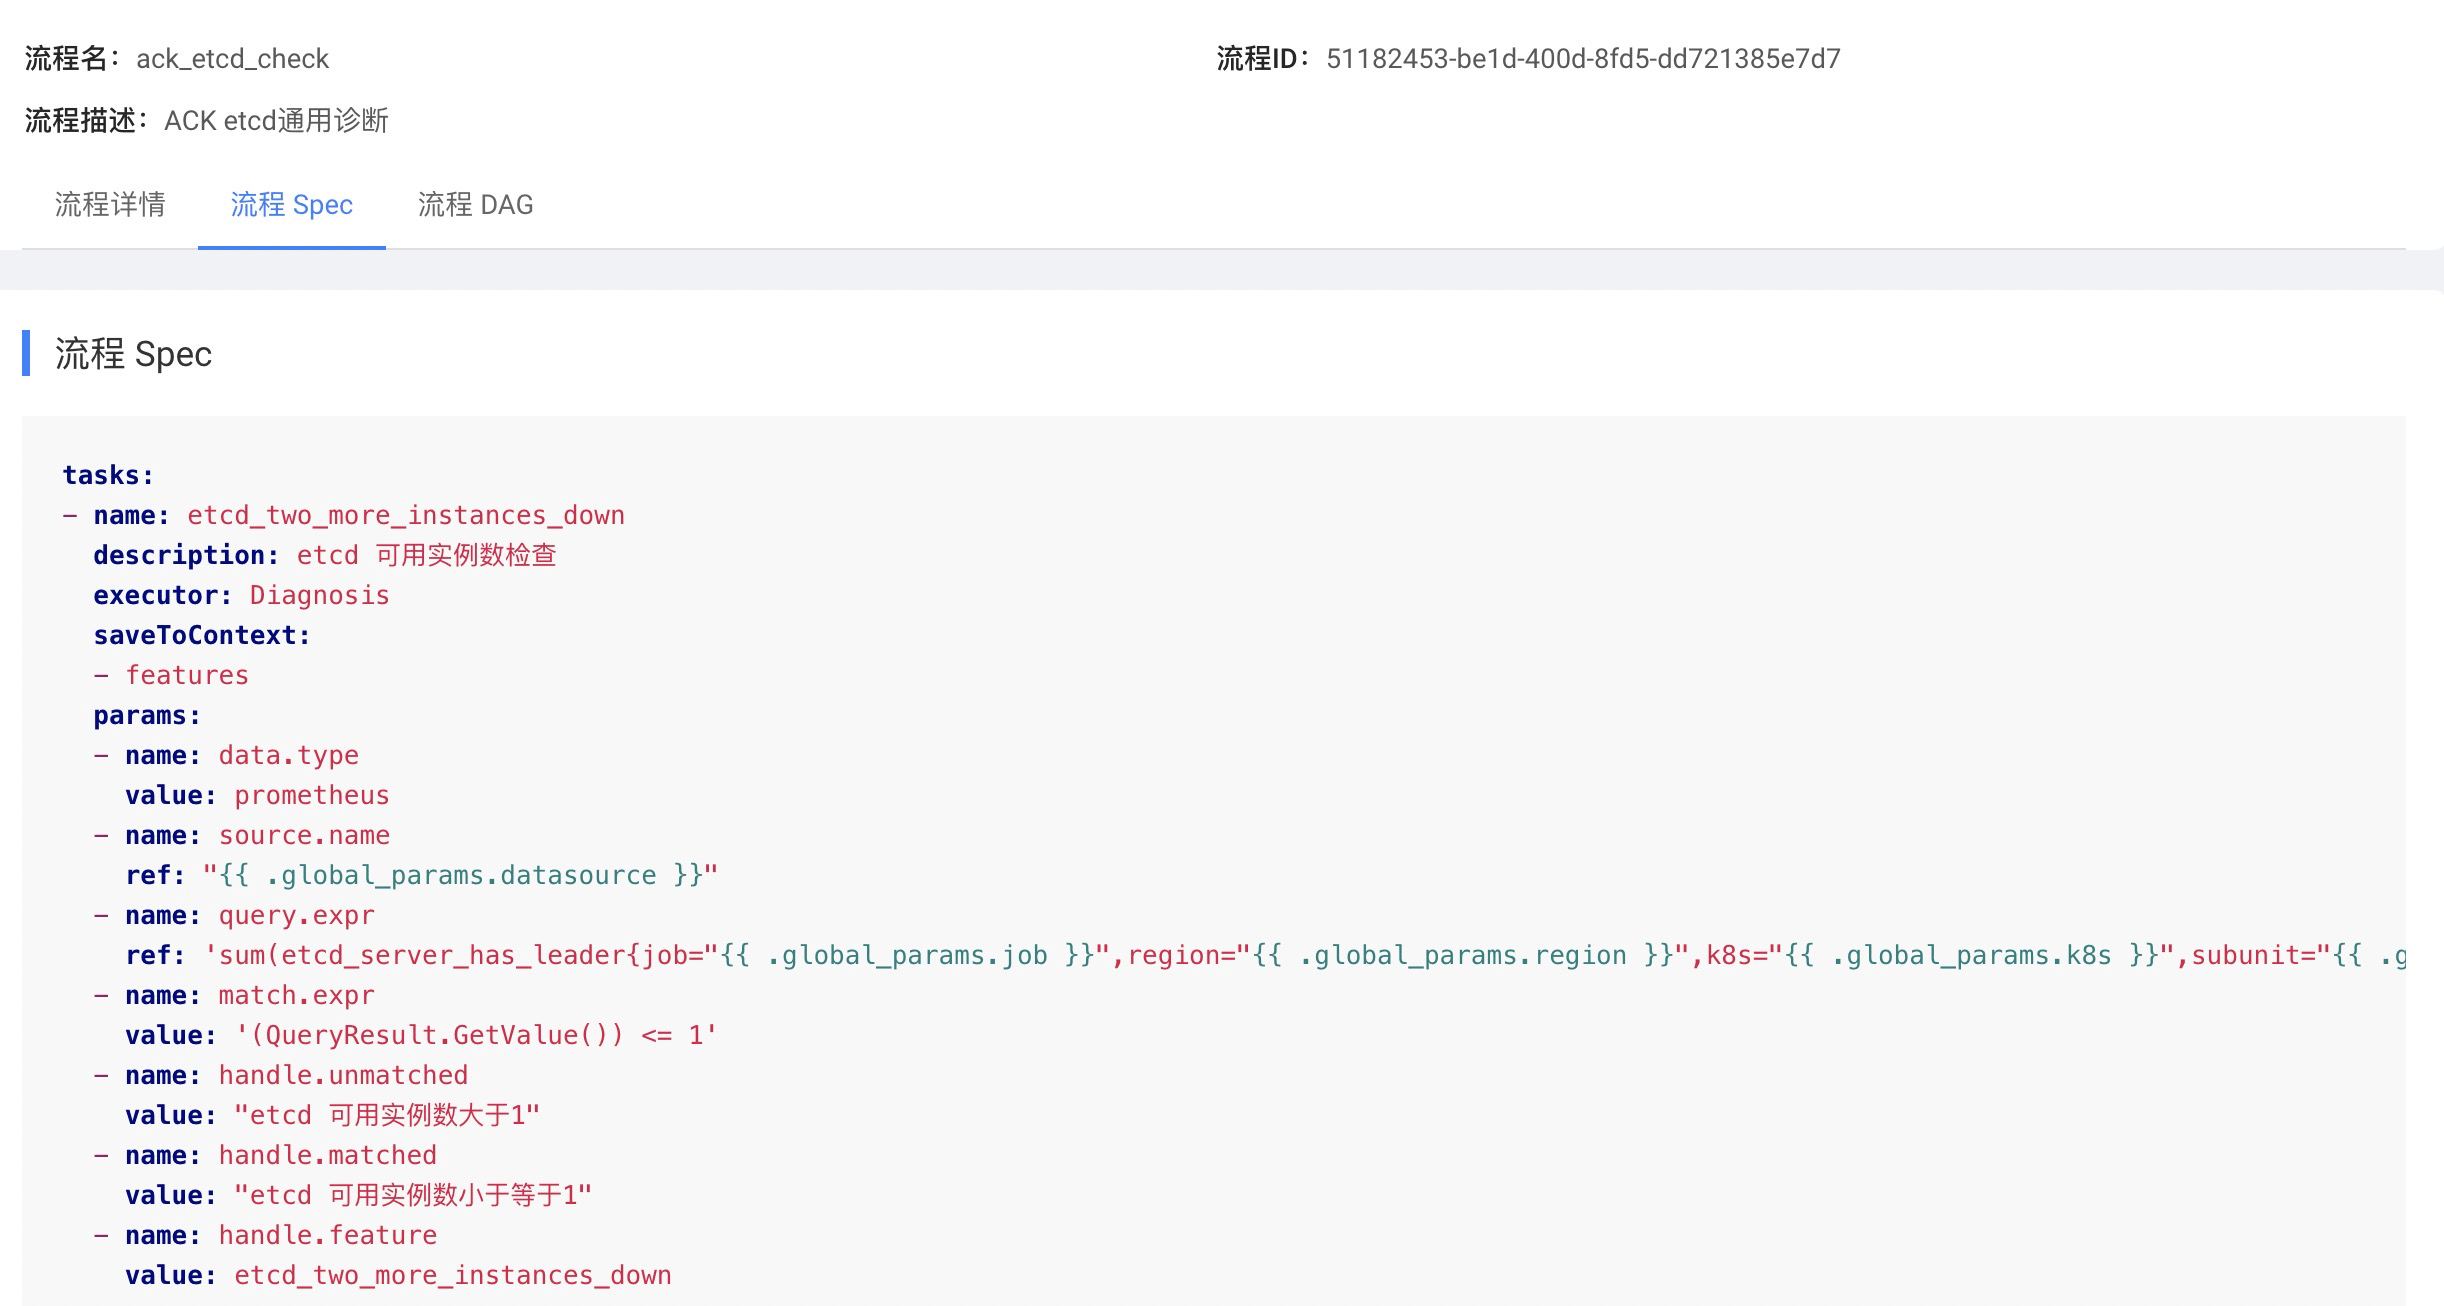The image size is (2444, 1306).
Task: Click the 流程 Spec section heading
Action: [x=133, y=354]
